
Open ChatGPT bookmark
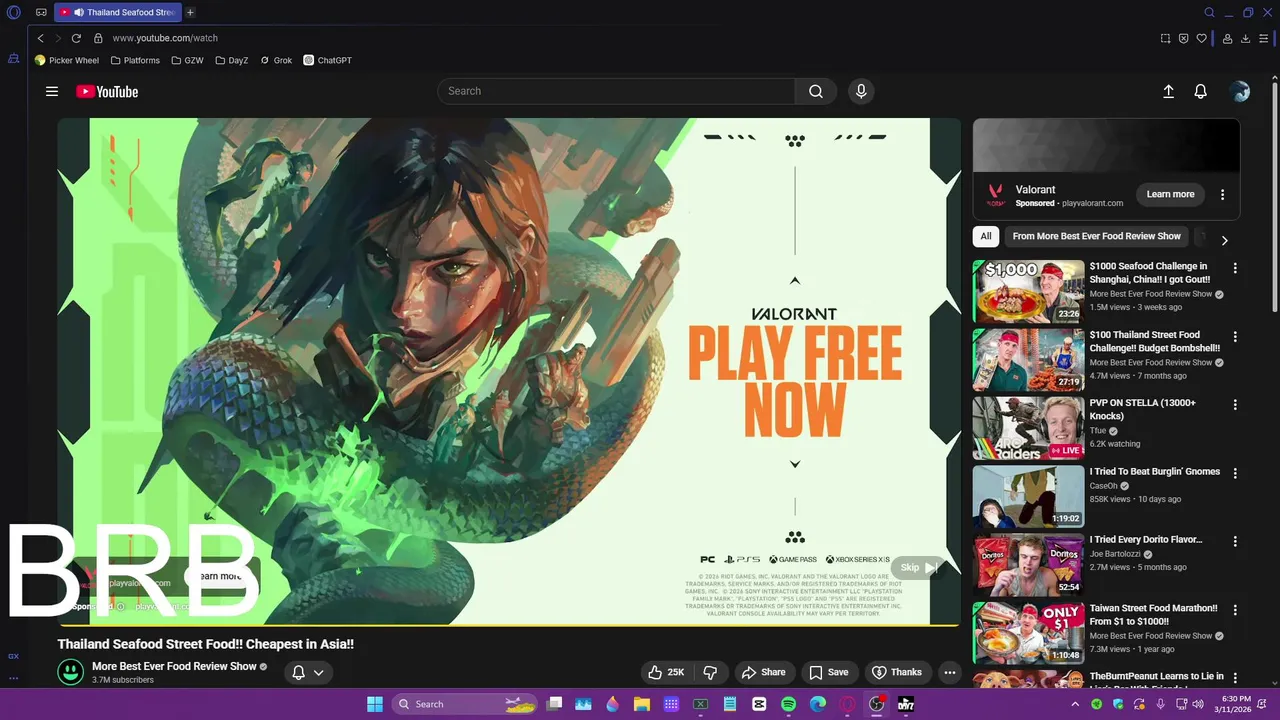[x=327, y=60]
